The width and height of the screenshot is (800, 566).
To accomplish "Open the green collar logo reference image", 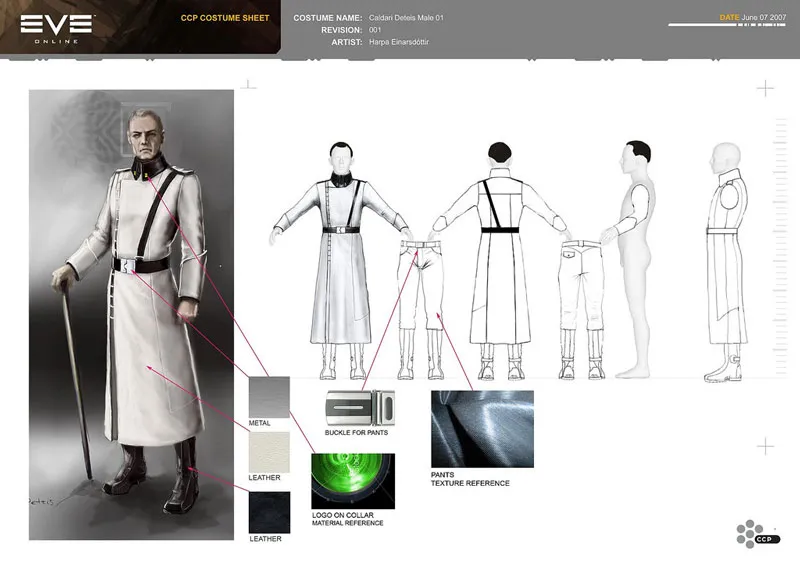I will pyautogui.click(x=353, y=481).
